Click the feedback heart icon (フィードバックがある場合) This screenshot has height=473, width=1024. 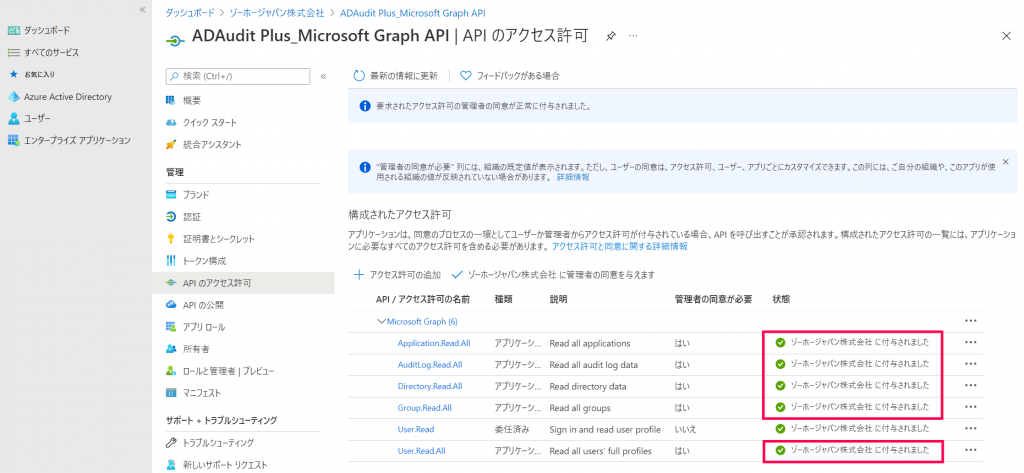pos(466,75)
